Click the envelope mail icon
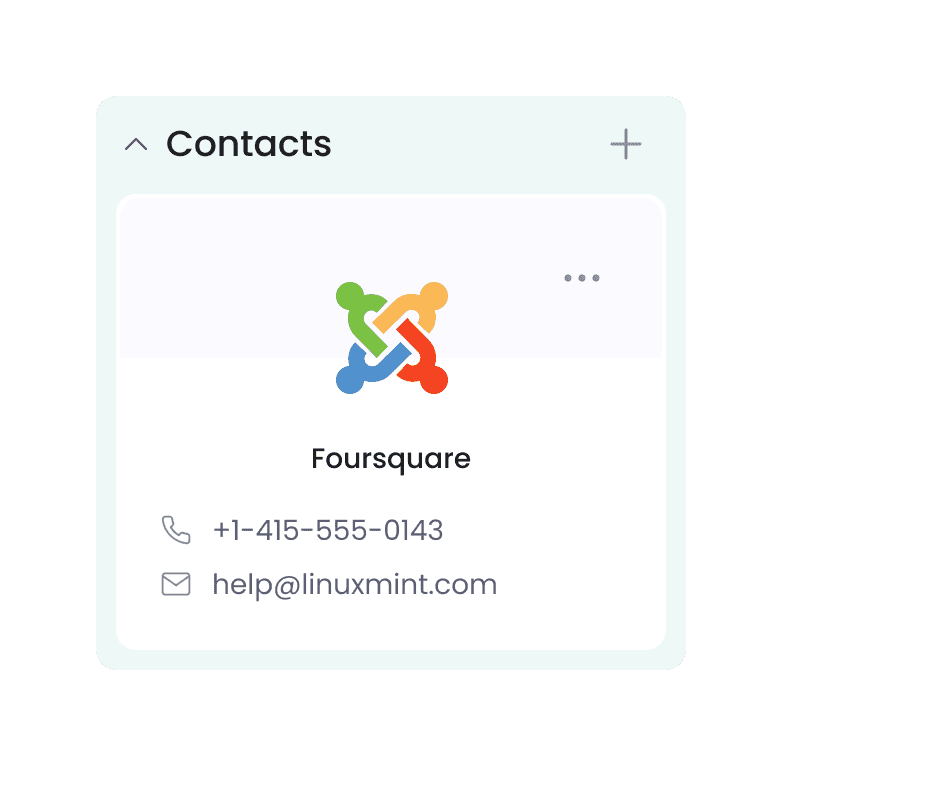 tap(176, 584)
